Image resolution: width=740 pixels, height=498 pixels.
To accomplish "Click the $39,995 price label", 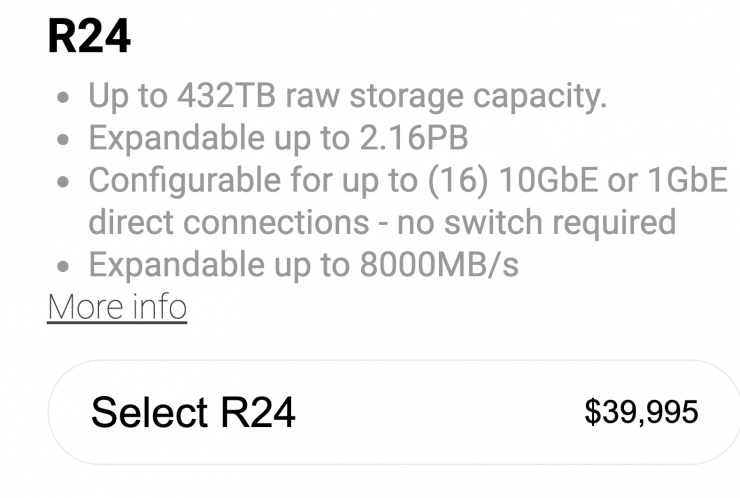I will tap(641, 412).
